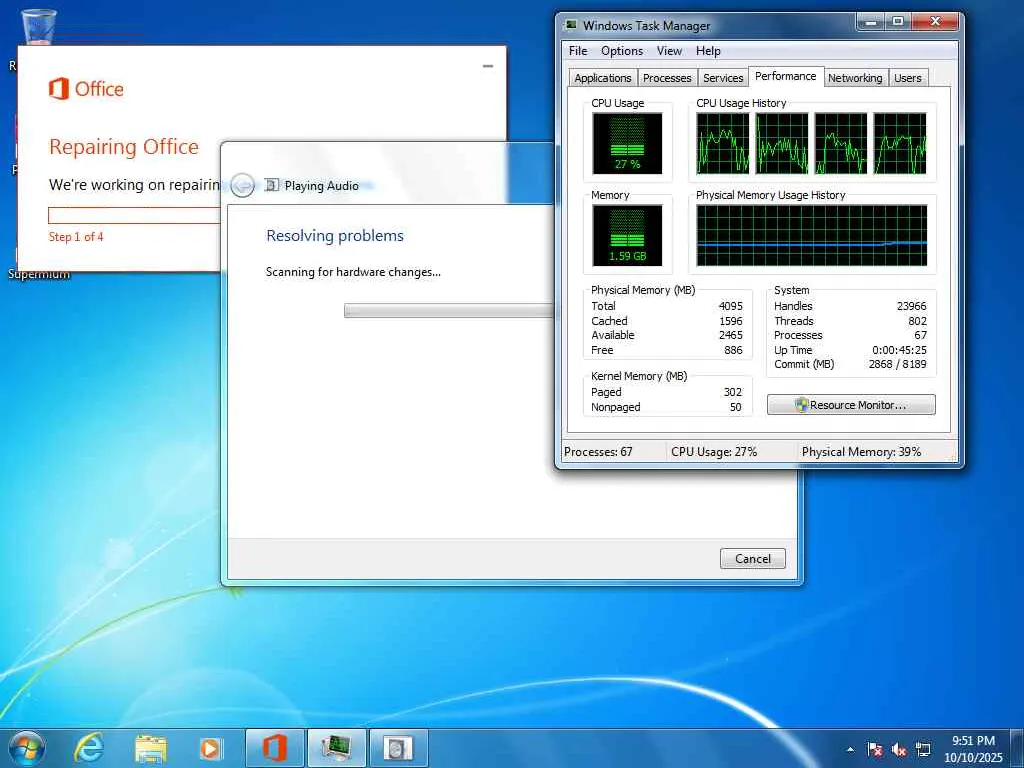Viewport: 1024px width, 768px height.
Task: Click the 'Handles' value 23966
Action: coord(912,306)
